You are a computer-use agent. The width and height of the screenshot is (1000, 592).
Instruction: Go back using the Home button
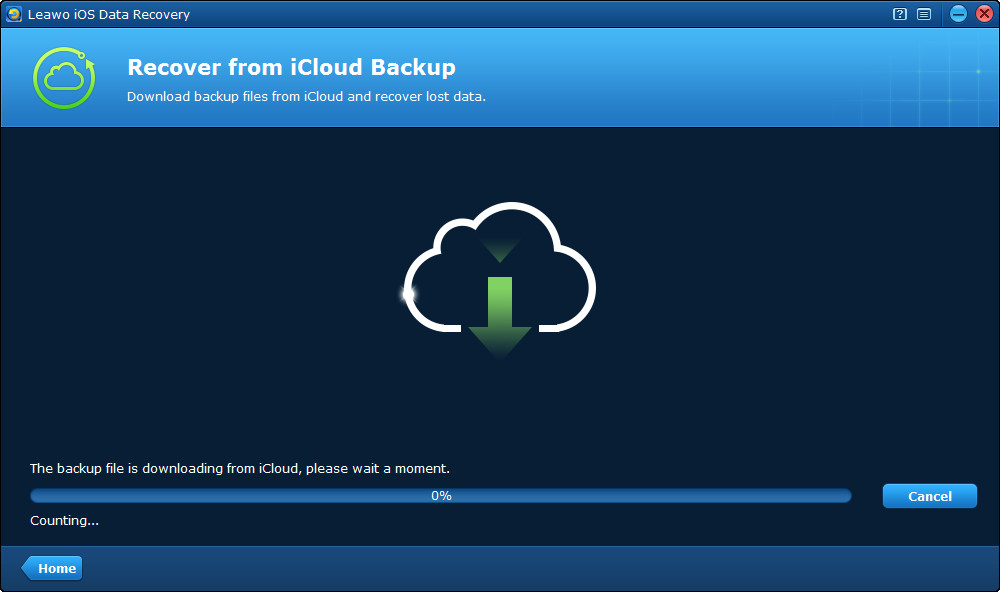coord(53,568)
